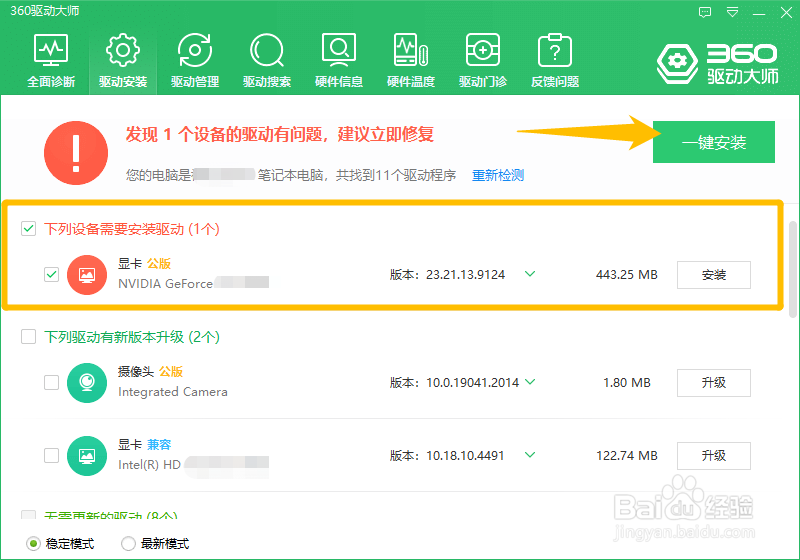Click the 122.74 MB size text

[627, 455]
